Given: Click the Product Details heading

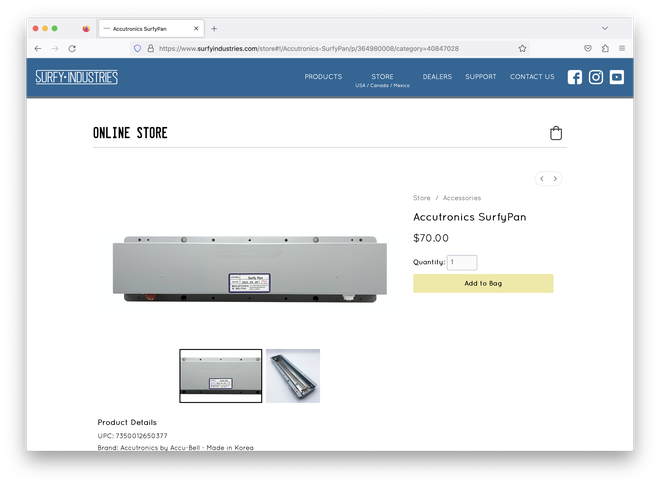Looking at the screenshot, I should [127, 422].
